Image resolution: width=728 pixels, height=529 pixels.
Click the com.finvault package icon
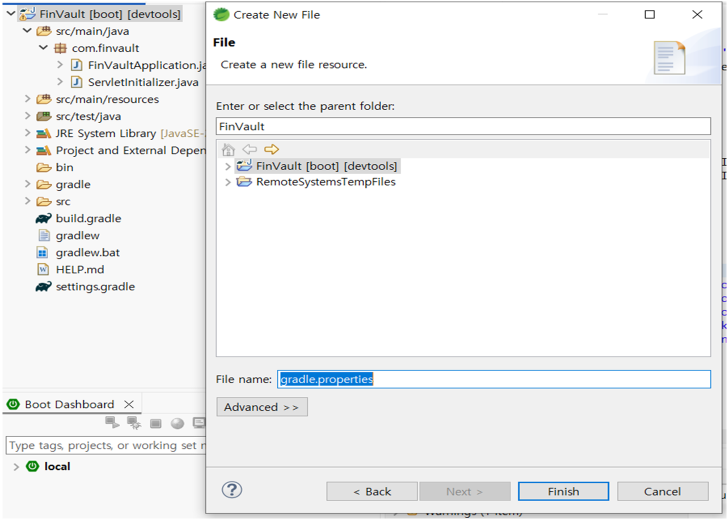tap(60, 48)
